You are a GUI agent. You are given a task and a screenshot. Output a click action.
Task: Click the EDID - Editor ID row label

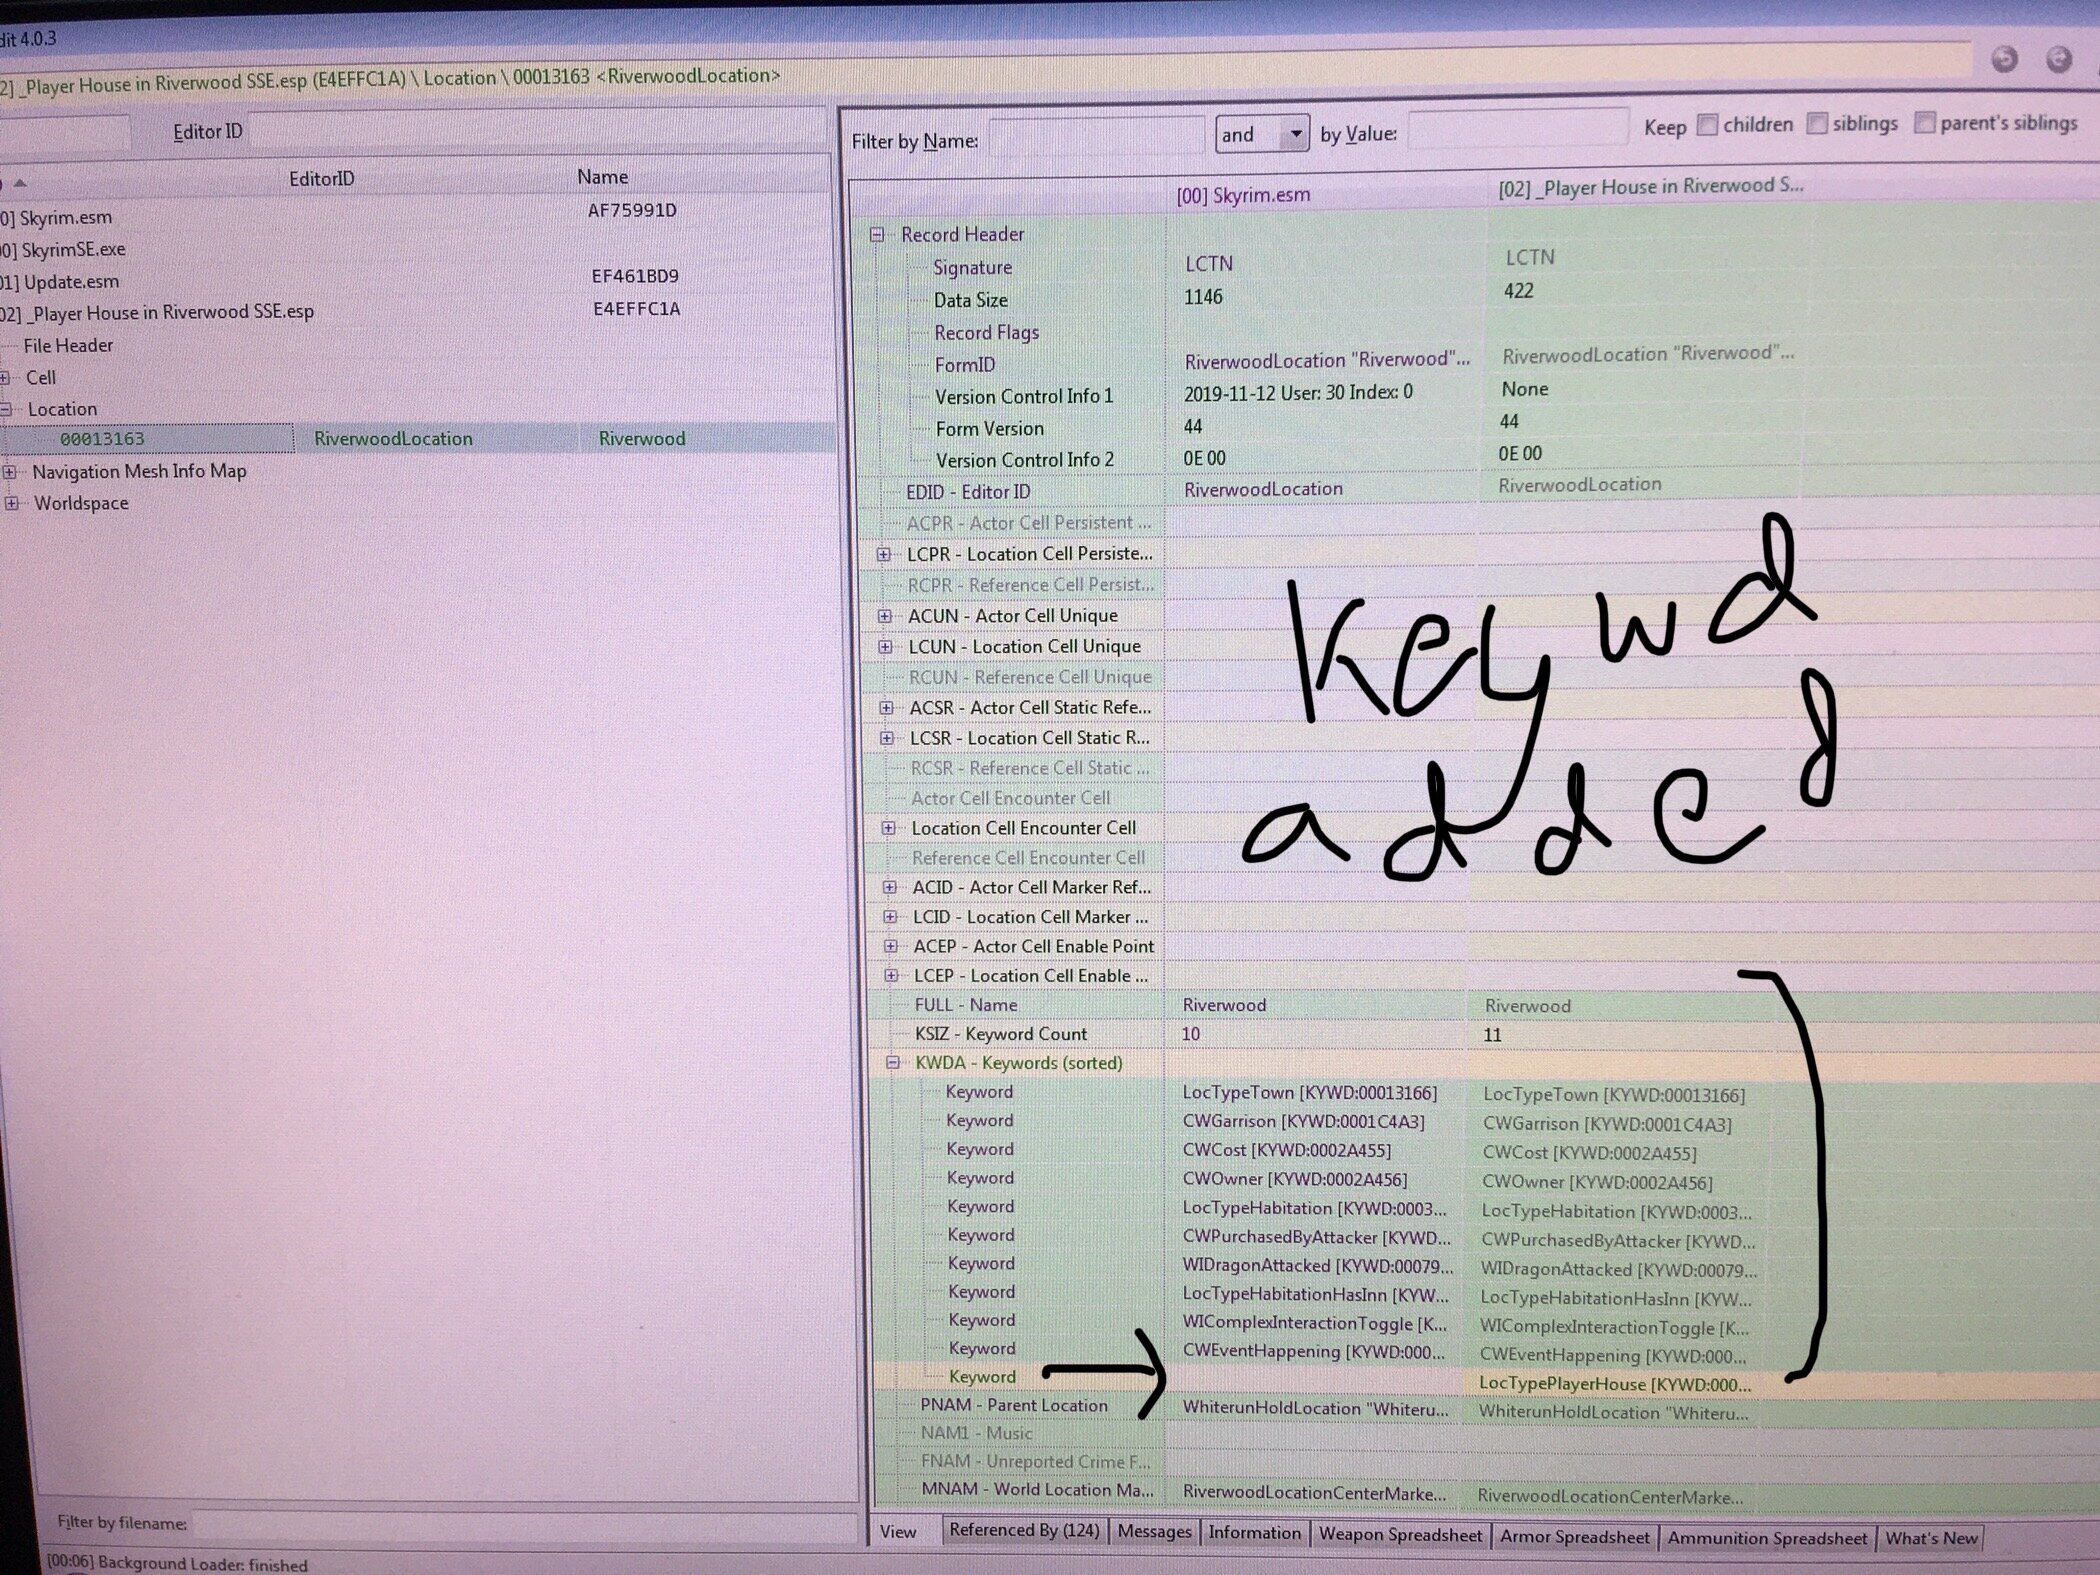tap(967, 492)
